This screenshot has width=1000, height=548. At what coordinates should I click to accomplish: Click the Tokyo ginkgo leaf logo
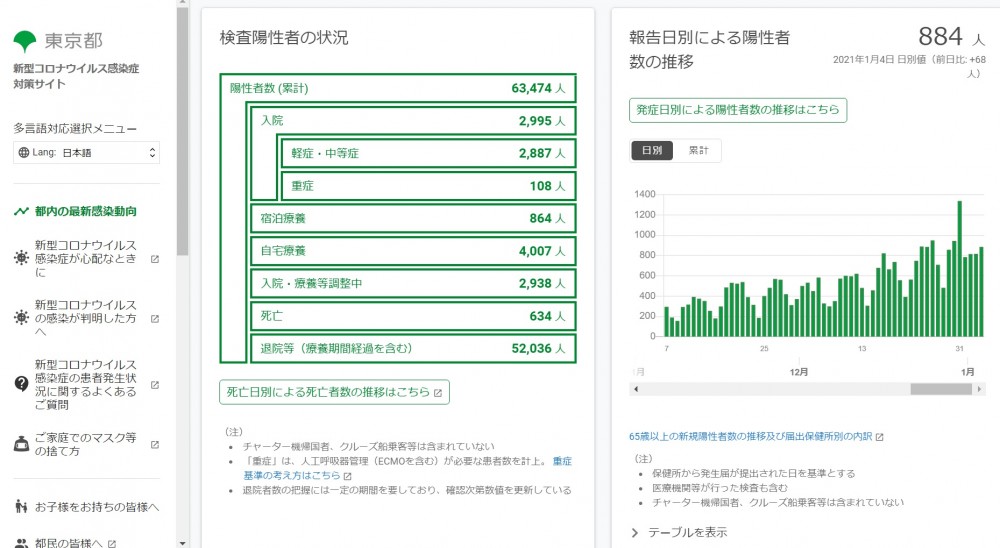tap(25, 41)
